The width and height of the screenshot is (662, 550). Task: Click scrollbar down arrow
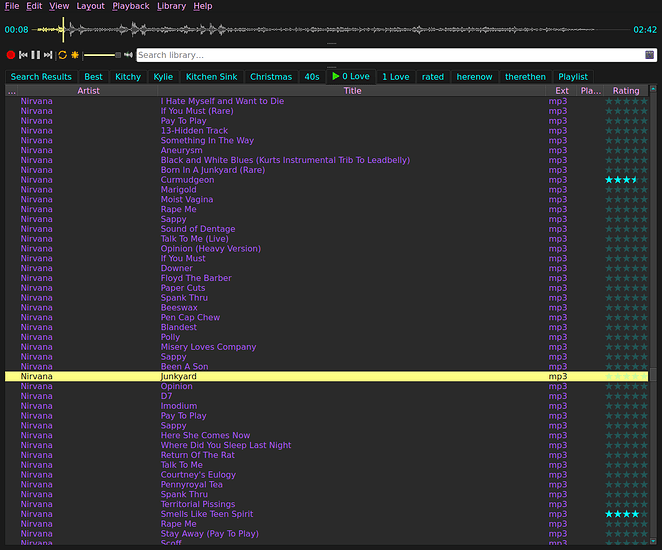[x=653, y=541]
